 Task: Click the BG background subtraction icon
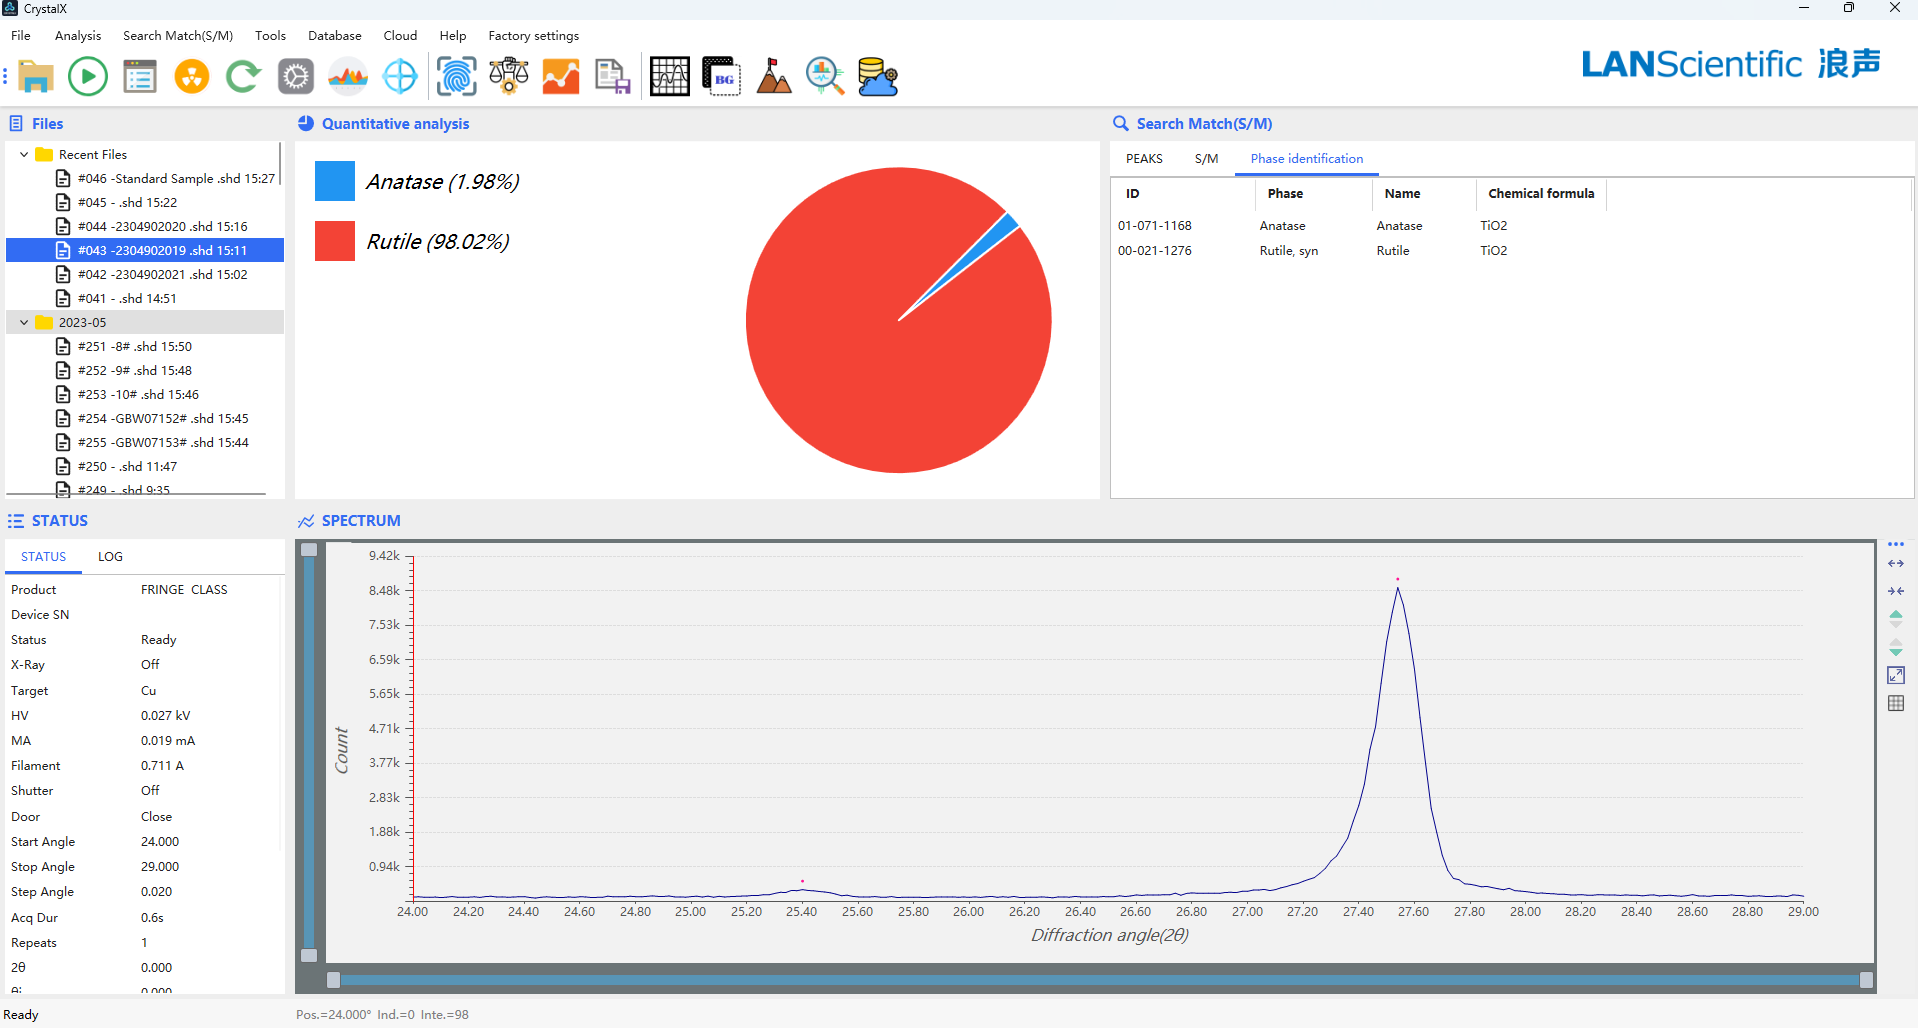tap(721, 77)
